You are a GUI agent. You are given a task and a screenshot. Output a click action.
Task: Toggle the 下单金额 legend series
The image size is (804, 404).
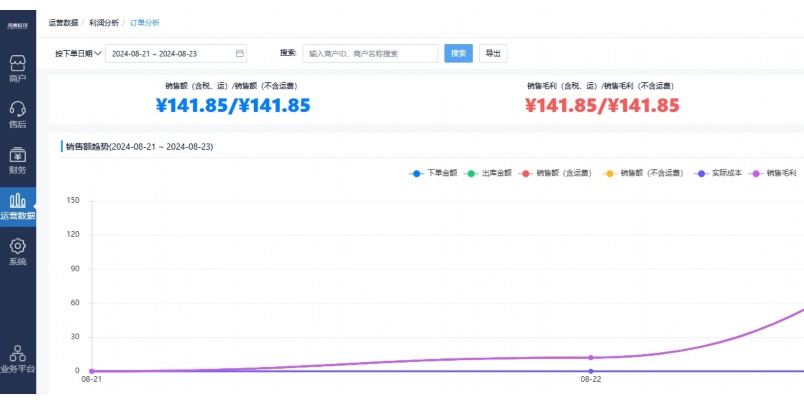(x=433, y=173)
